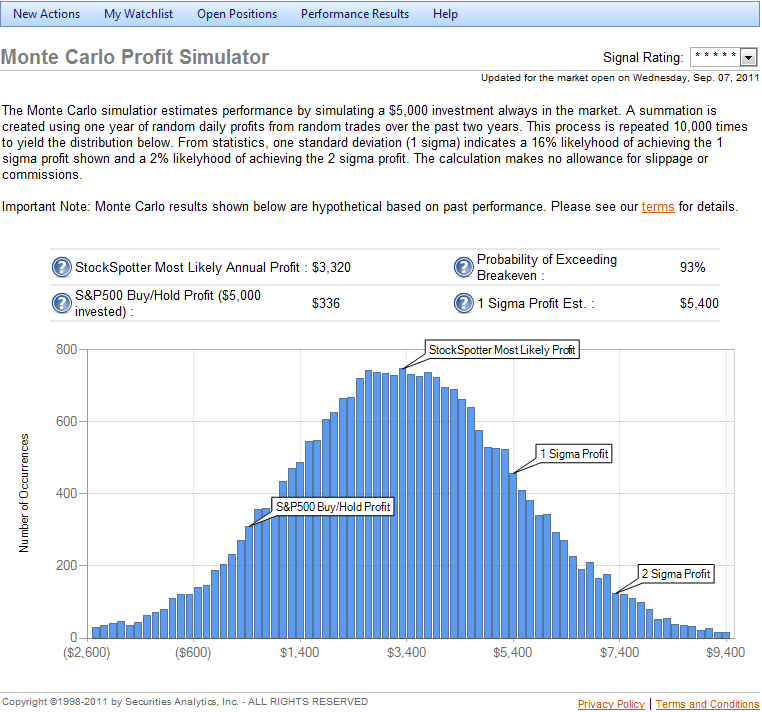Viewport: 762px width, 712px height.
Task: Click help icon beside S&P500 Buy/Hold Profit
Action: click(62, 303)
